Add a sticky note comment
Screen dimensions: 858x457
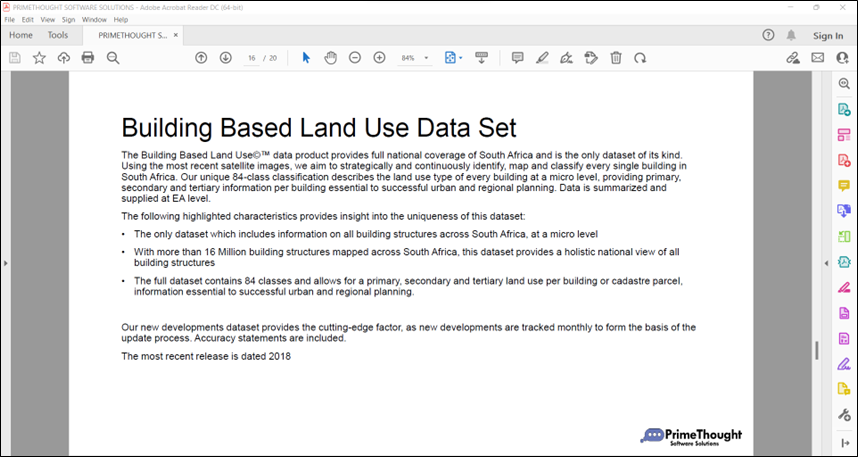pyautogui.click(x=518, y=57)
